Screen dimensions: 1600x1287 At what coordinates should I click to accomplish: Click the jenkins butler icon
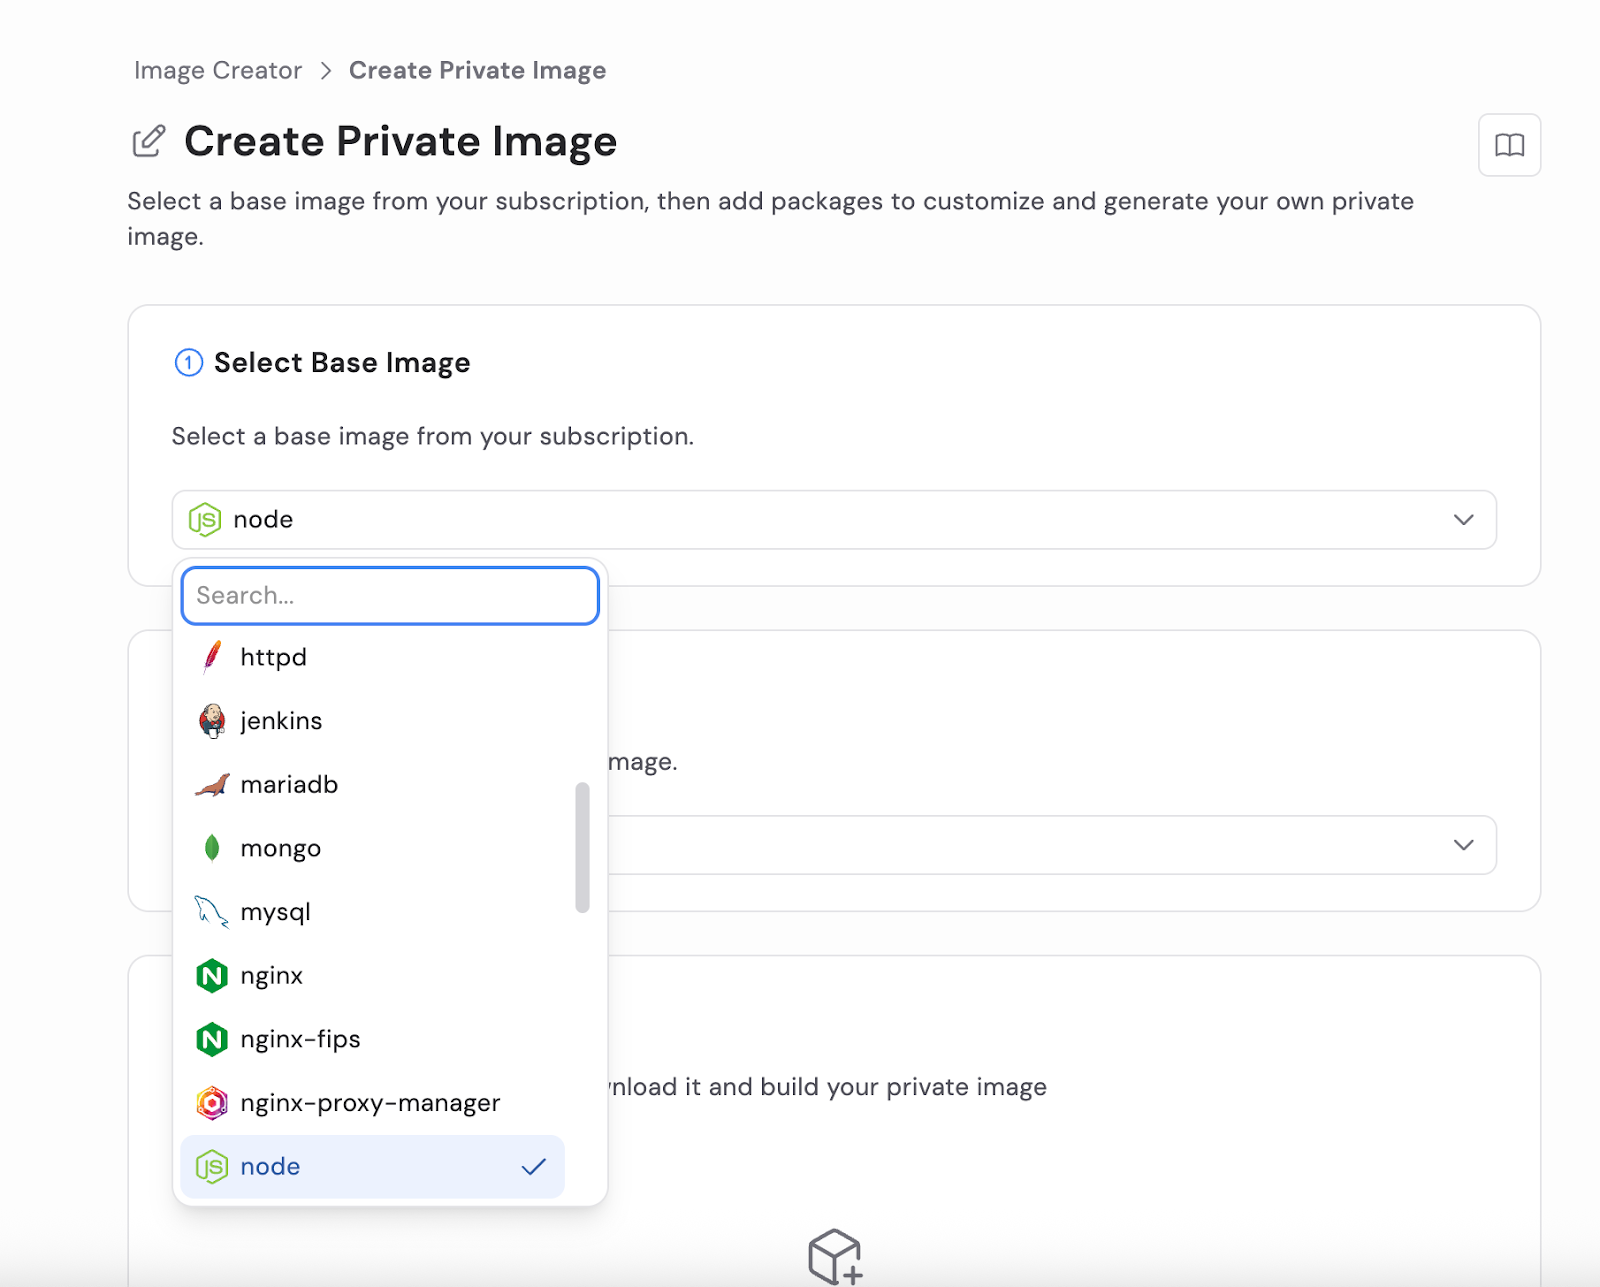(x=211, y=720)
